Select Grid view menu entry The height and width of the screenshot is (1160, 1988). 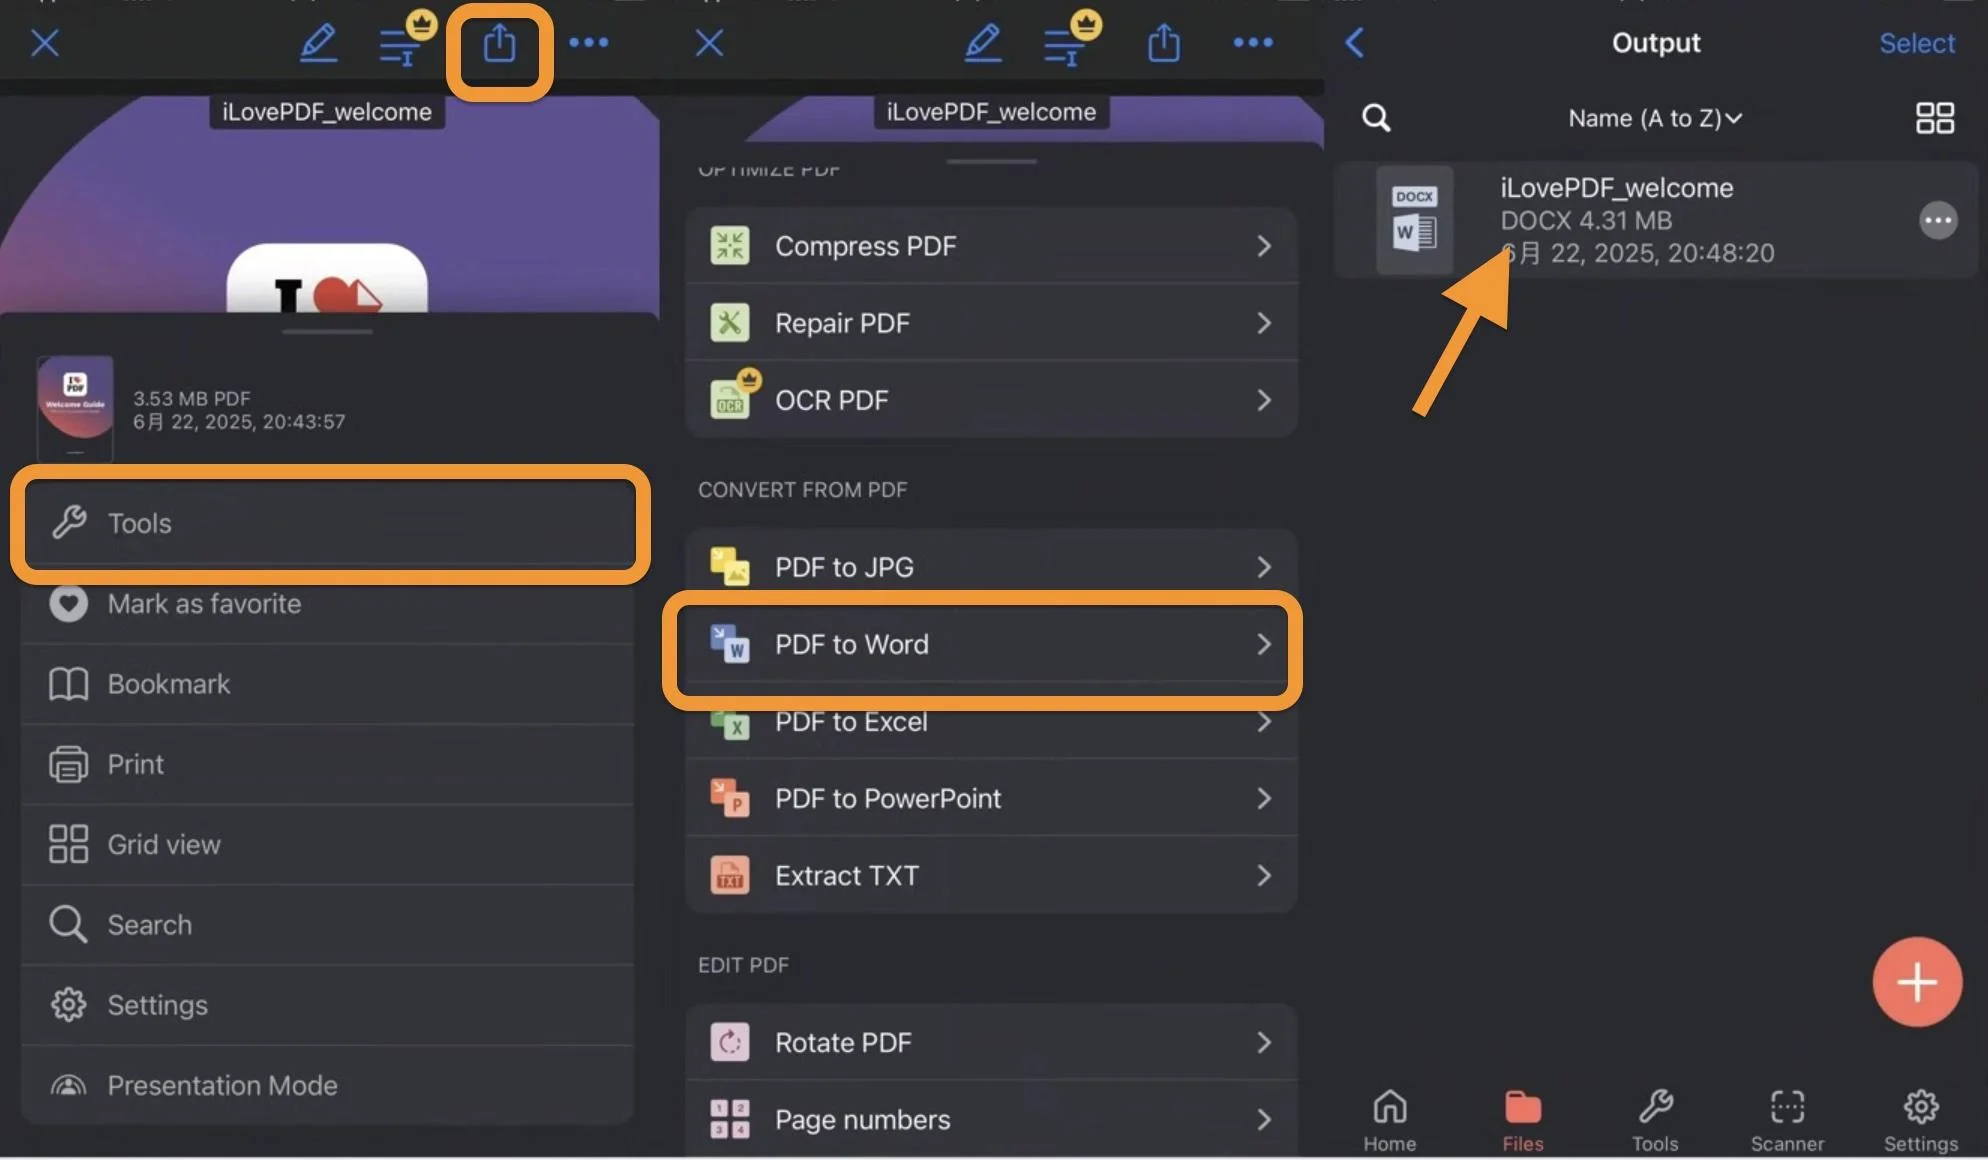tap(328, 845)
